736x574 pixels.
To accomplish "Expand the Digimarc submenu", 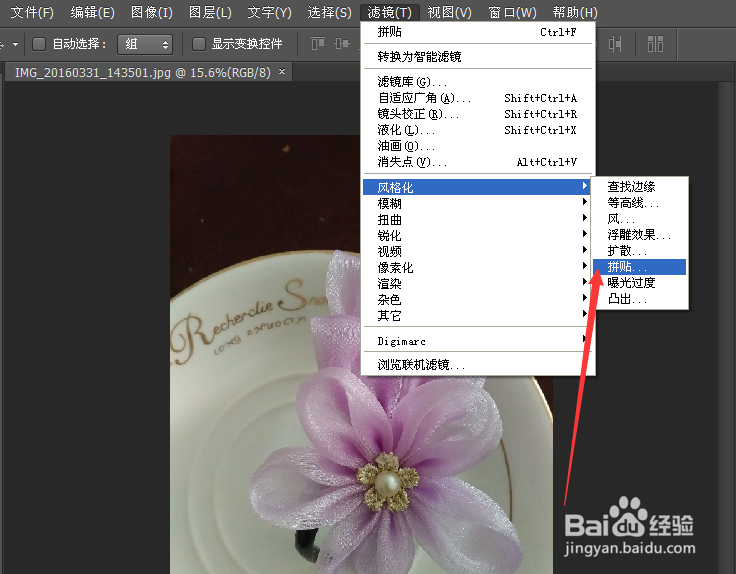I will coord(478,341).
